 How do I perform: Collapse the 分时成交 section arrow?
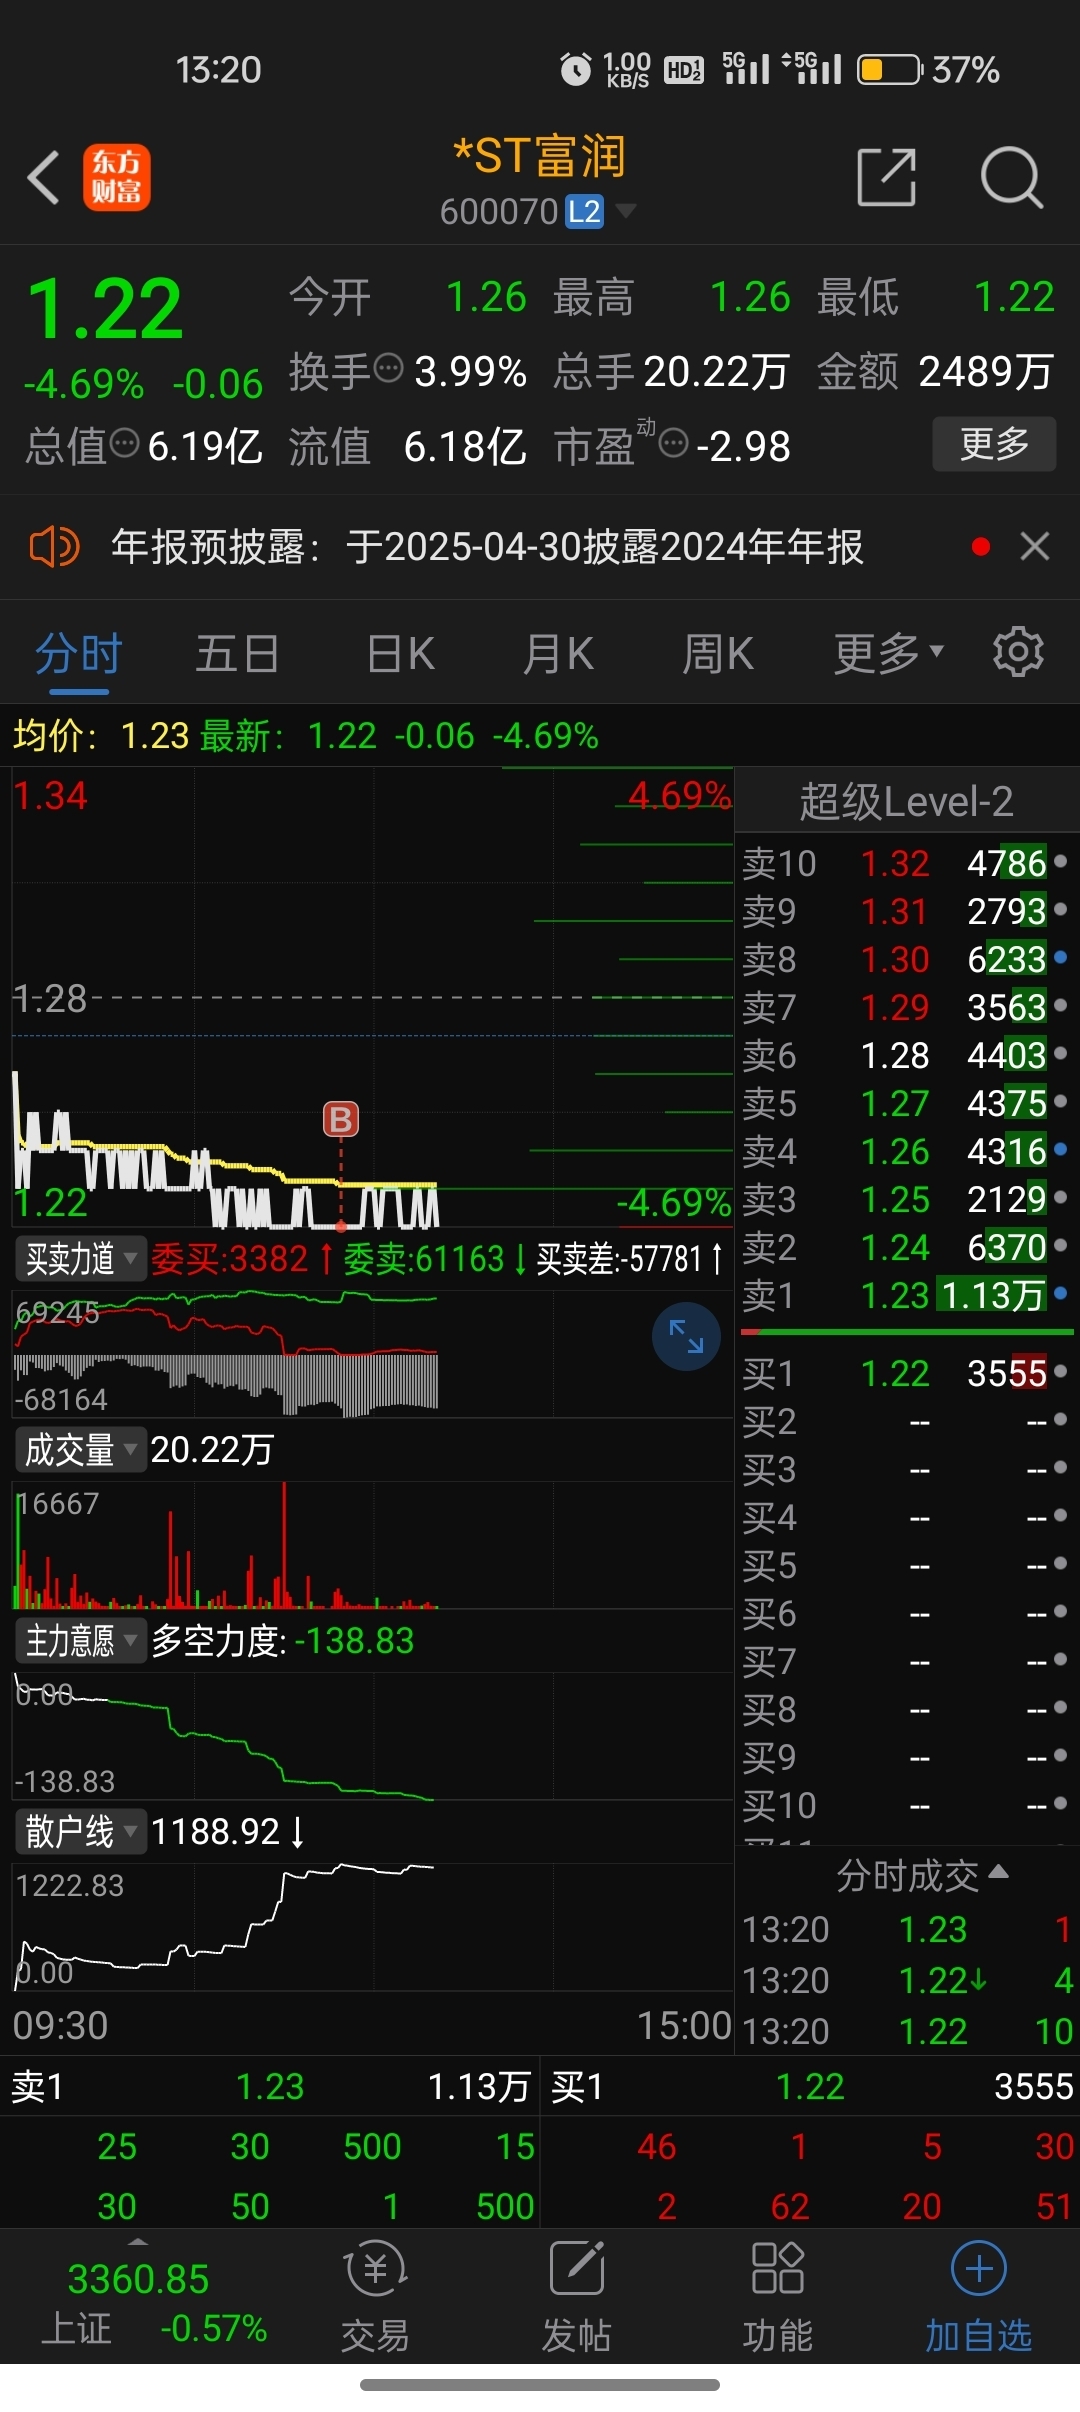coord(998,1871)
